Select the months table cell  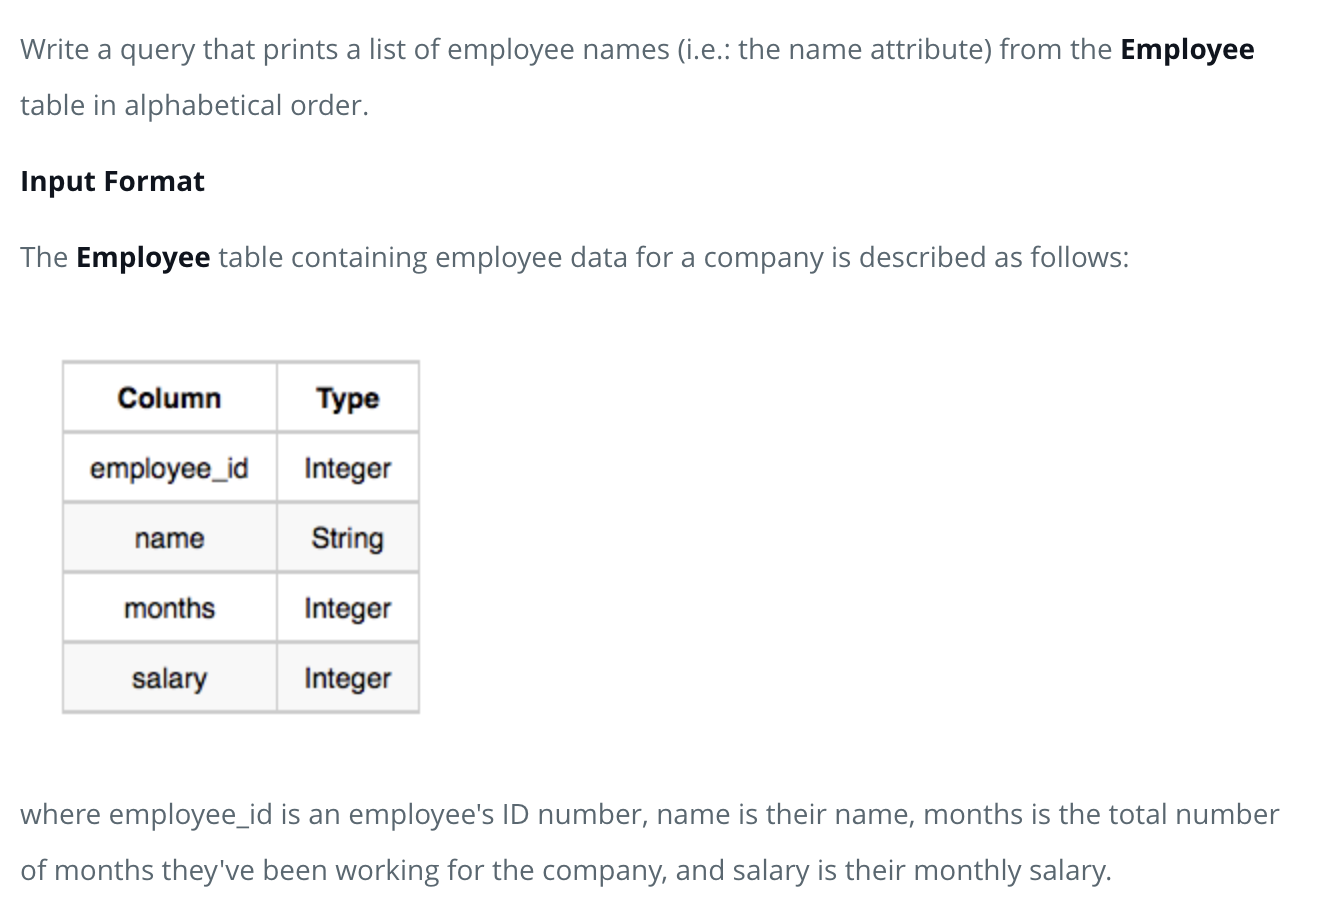coord(169,608)
